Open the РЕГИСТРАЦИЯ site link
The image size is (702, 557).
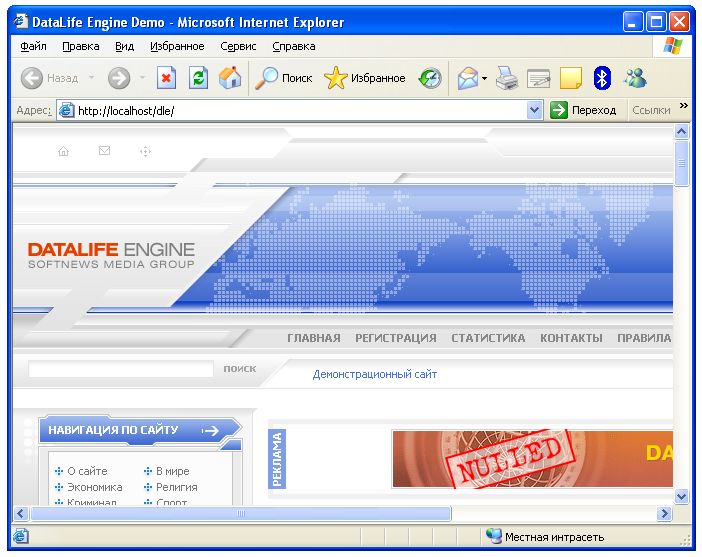[x=395, y=338]
